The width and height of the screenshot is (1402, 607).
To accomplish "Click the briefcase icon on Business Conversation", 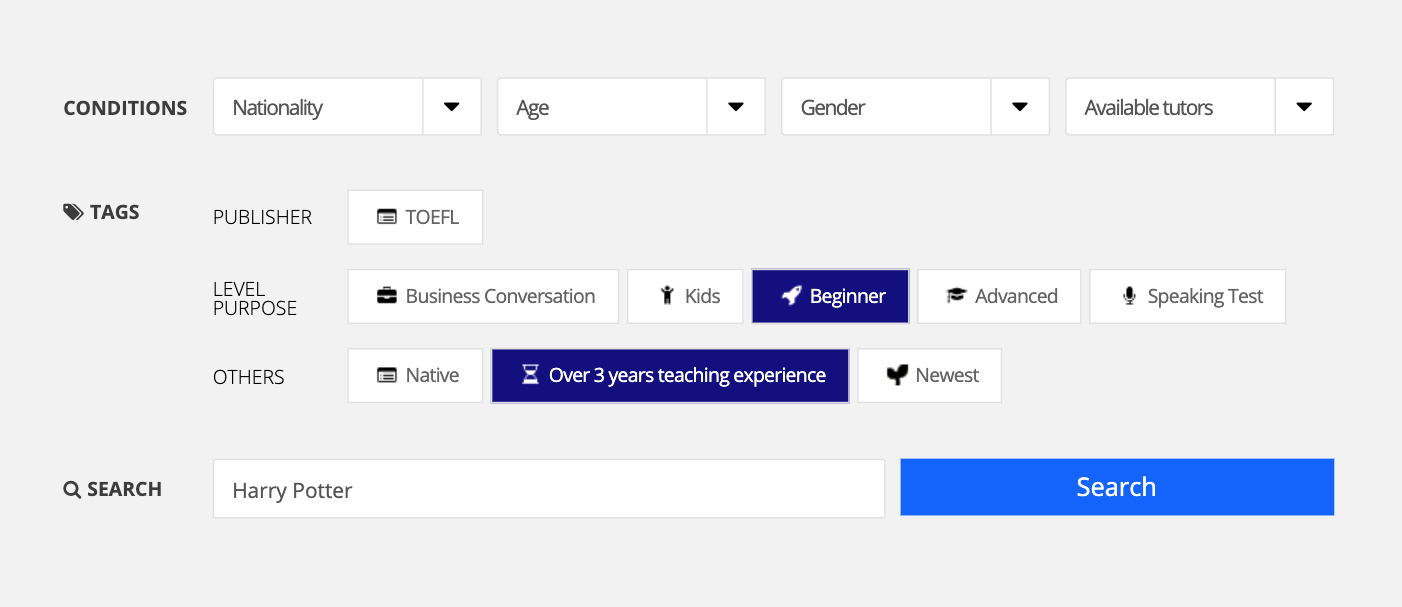I will 386,296.
